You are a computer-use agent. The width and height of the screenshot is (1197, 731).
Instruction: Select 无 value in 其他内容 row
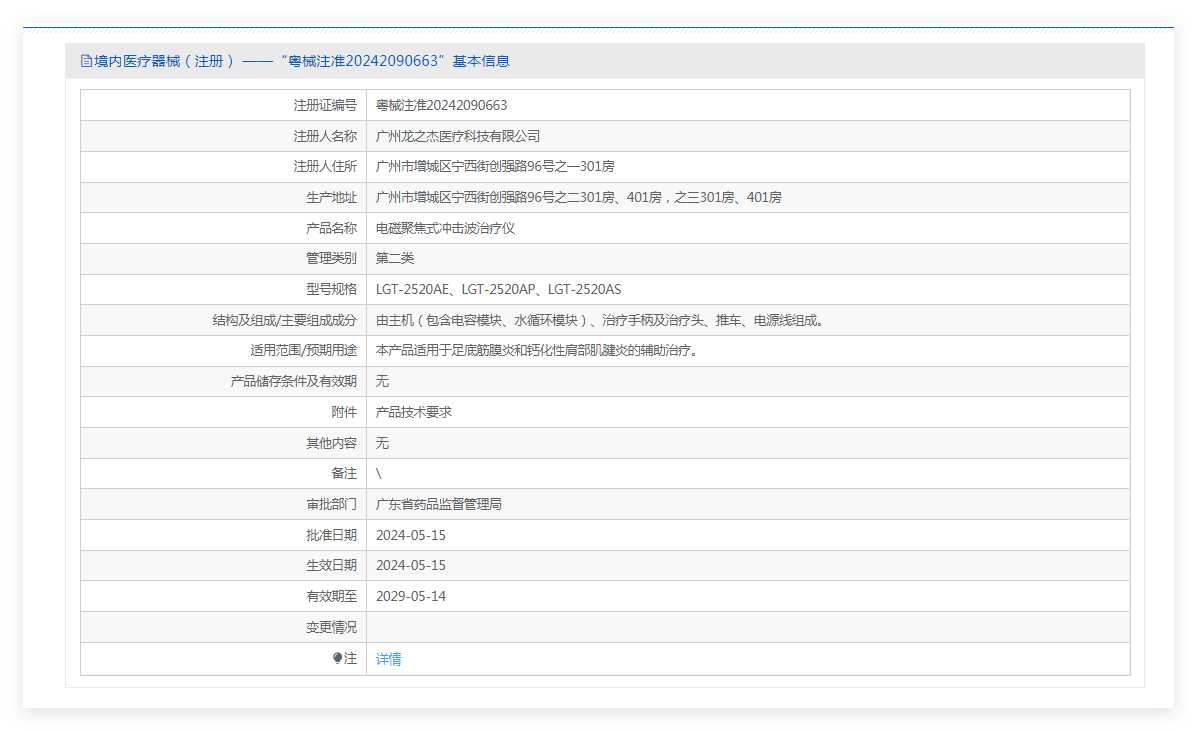382,443
